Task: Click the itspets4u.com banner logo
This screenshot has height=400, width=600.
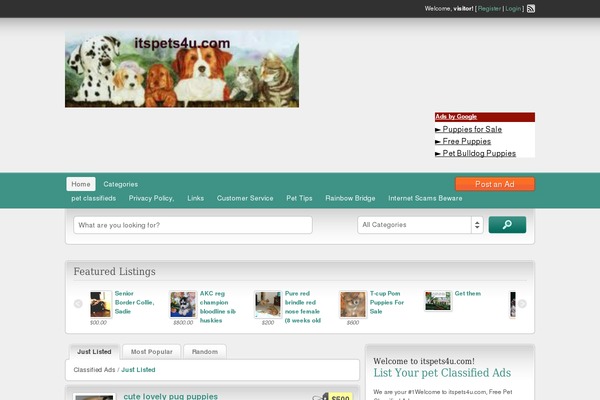Action: [182, 69]
